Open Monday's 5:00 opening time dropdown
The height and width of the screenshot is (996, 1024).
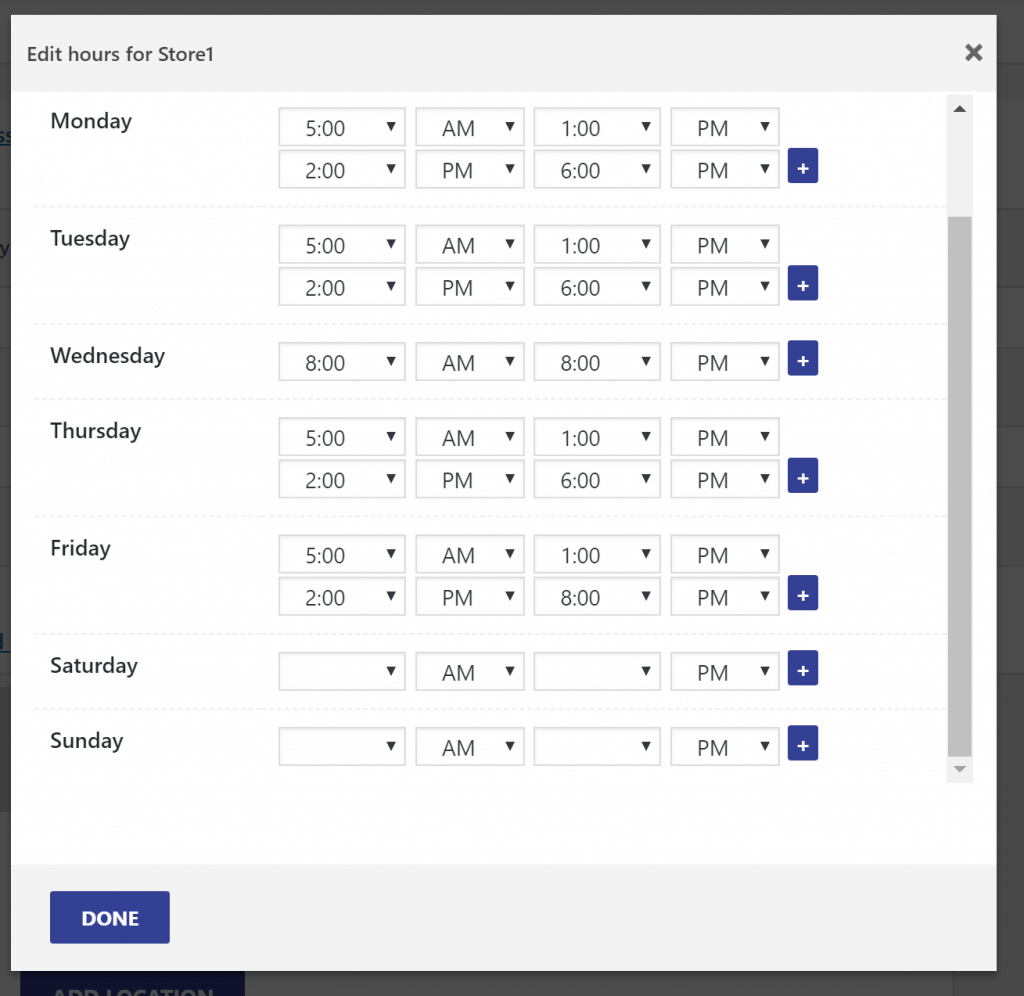click(x=341, y=127)
